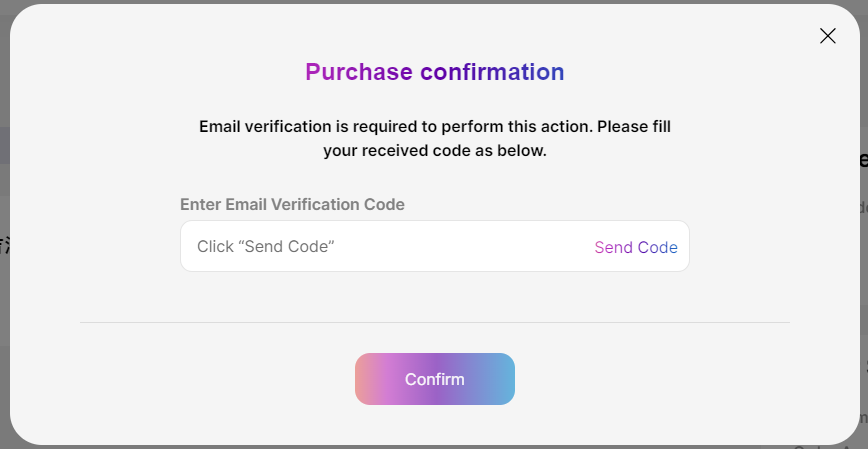
Task: Confirm the purchase with gradient button
Action: pyautogui.click(x=434, y=379)
